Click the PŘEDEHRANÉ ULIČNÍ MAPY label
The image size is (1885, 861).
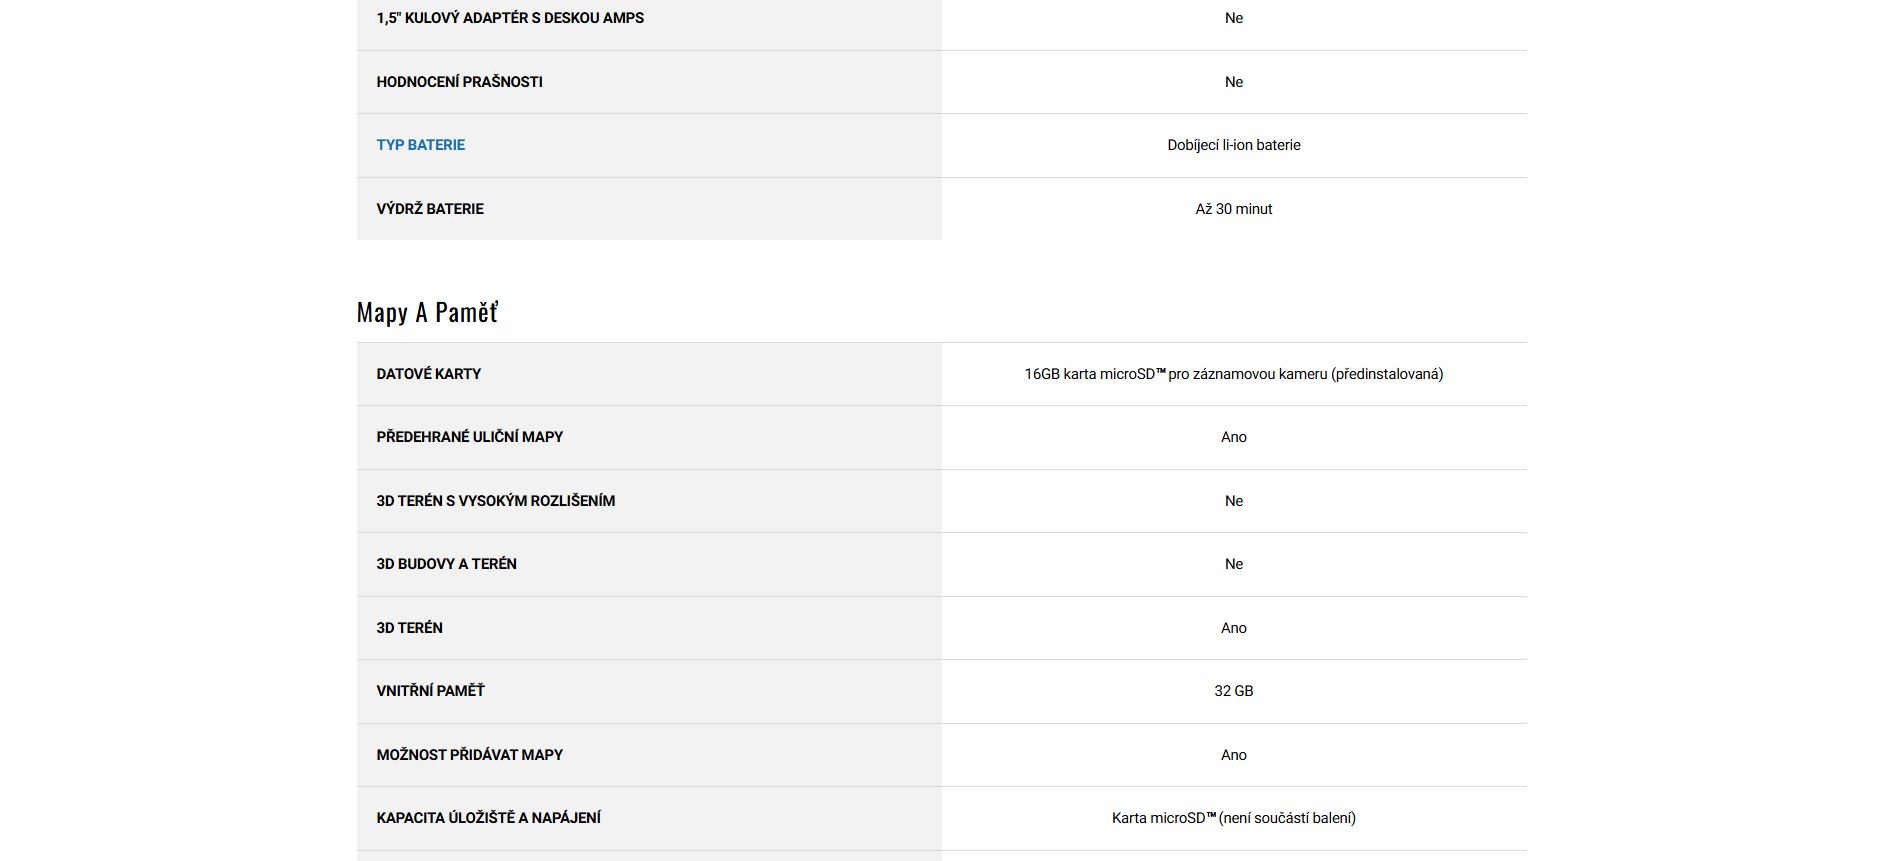pos(469,437)
